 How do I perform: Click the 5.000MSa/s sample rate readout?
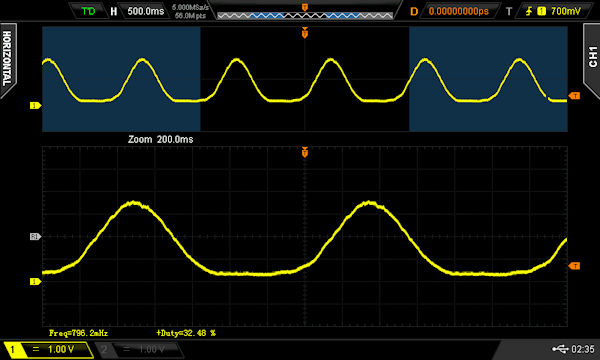[x=190, y=7]
